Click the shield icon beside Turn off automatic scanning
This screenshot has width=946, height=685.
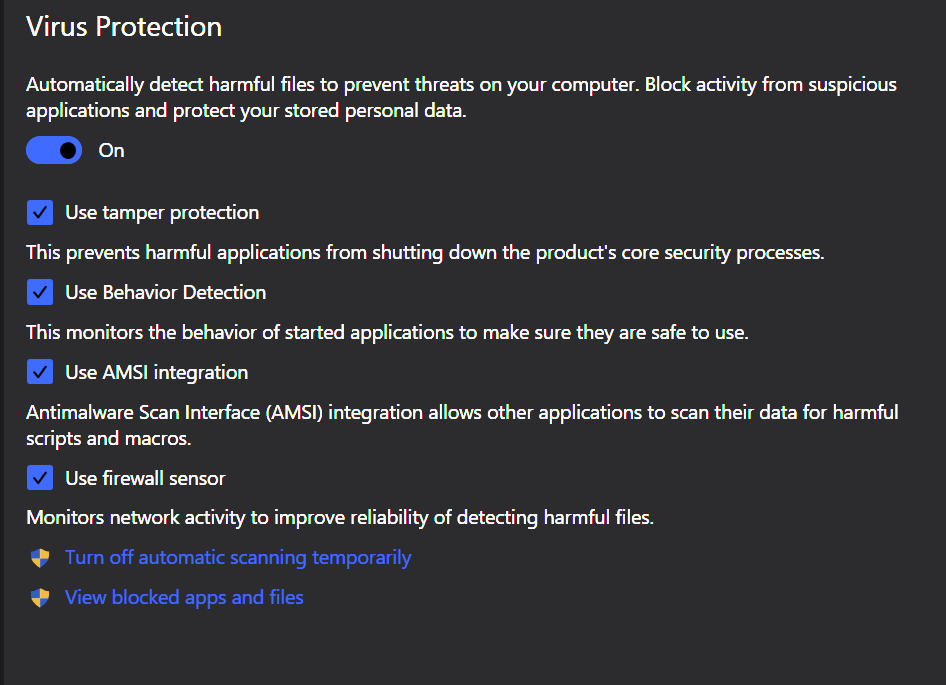tap(40, 558)
